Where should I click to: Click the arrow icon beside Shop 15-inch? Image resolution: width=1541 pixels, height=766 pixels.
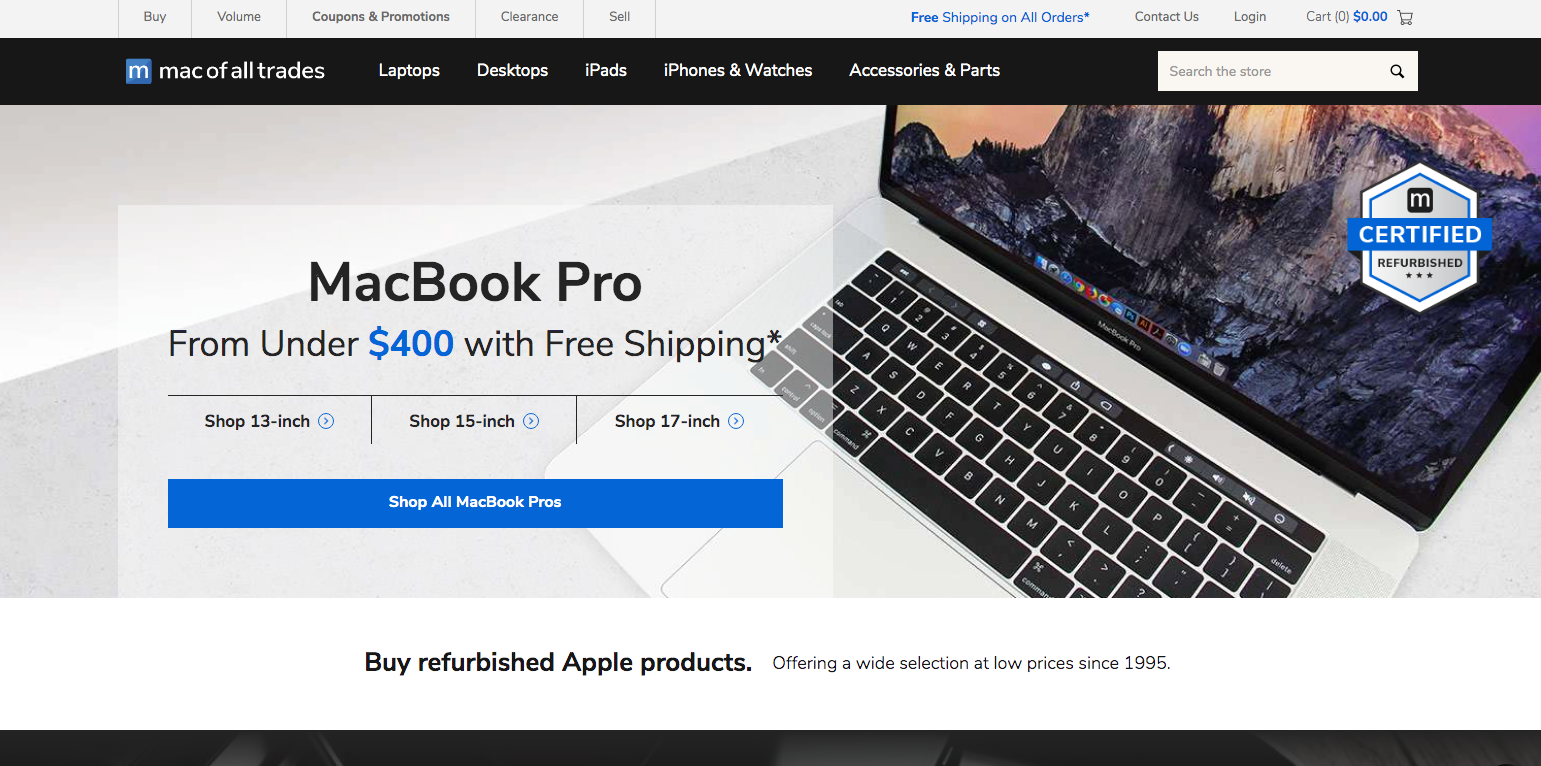point(531,421)
